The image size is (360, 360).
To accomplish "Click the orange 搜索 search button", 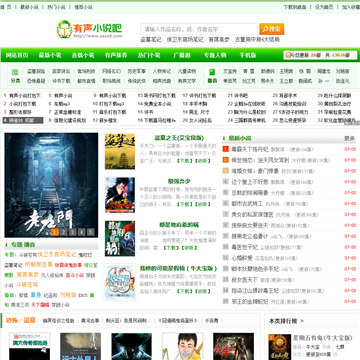I will coord(272,29).
